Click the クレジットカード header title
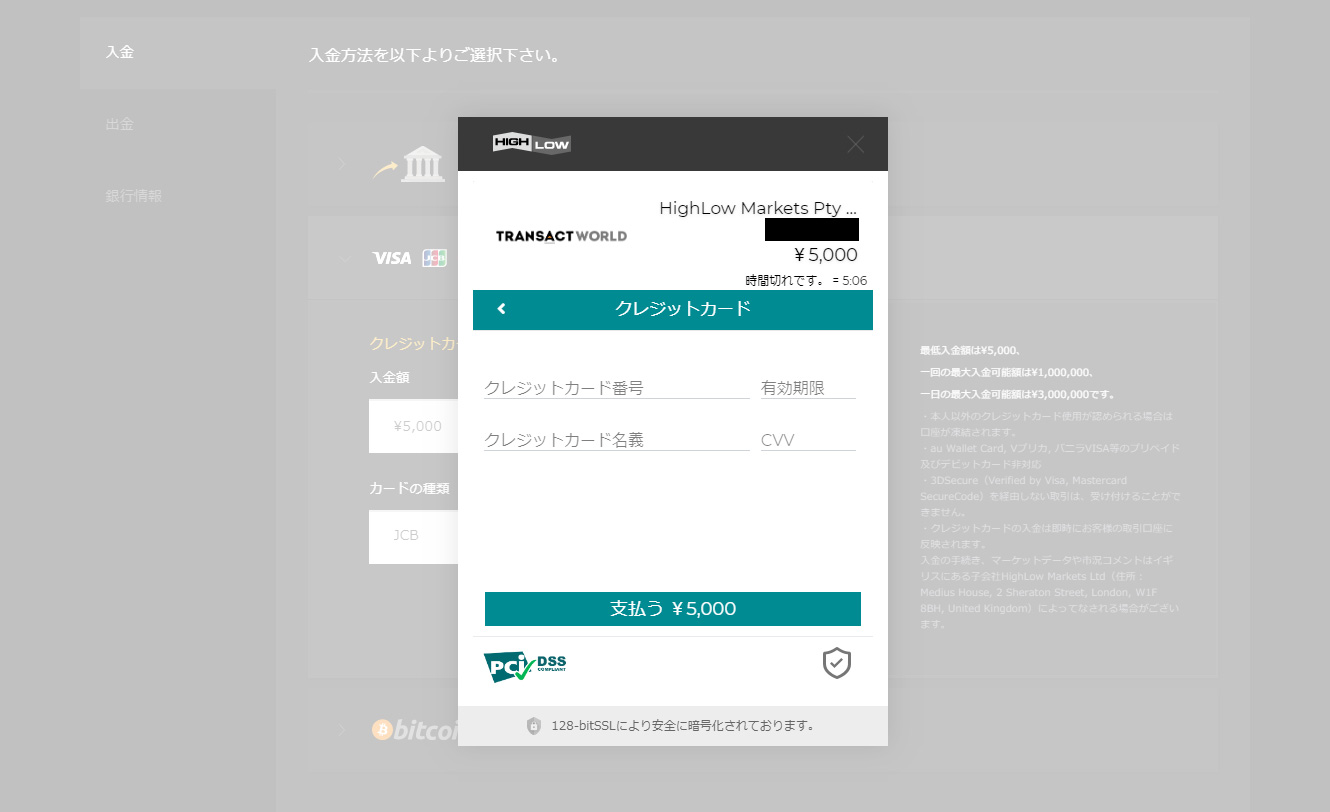The height and width of the screenshot is (812, 1330). 683,309
